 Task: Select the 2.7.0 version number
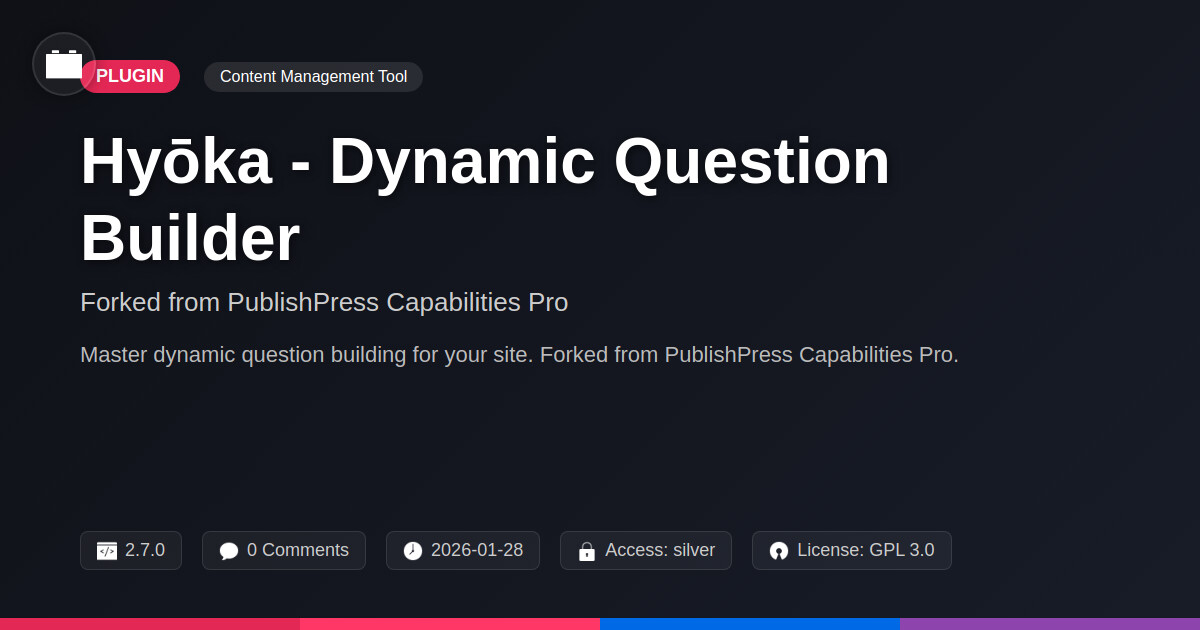(145, 550)
